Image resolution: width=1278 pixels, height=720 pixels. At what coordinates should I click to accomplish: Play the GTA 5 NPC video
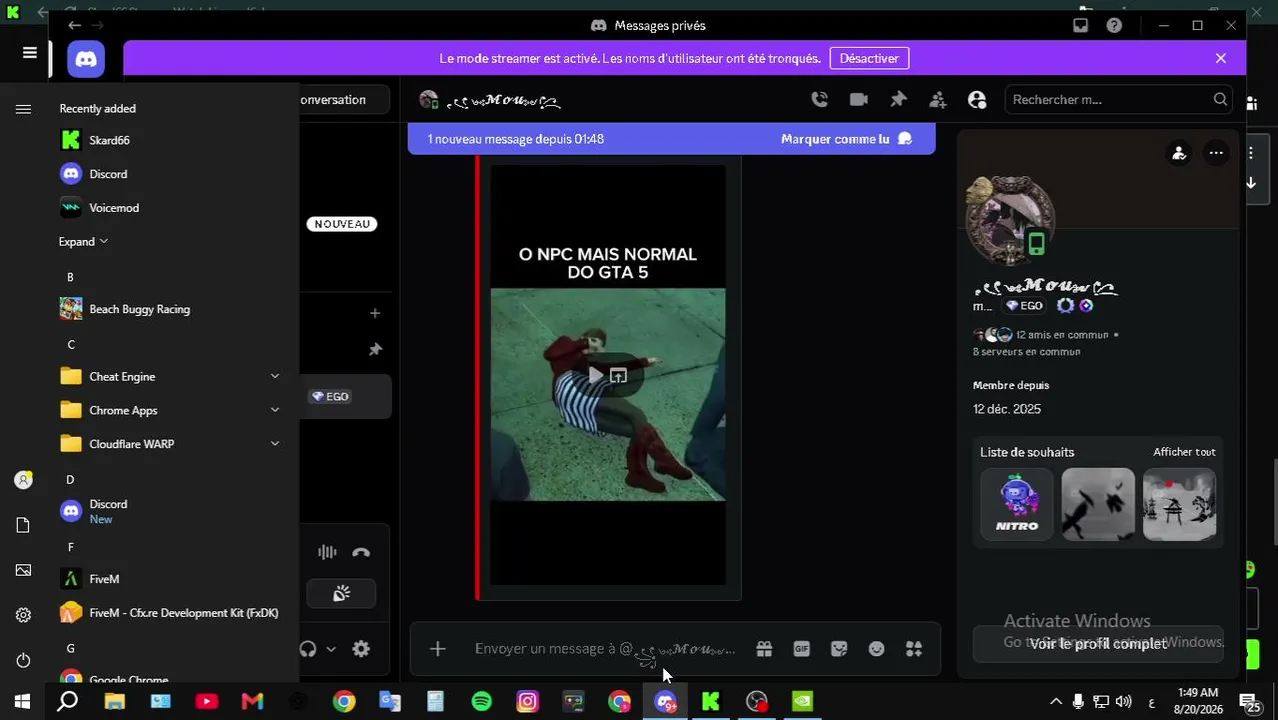tap(596, 375)
